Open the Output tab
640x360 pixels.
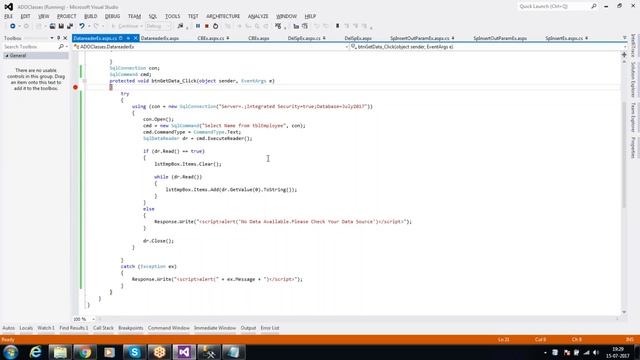(248, 328)
